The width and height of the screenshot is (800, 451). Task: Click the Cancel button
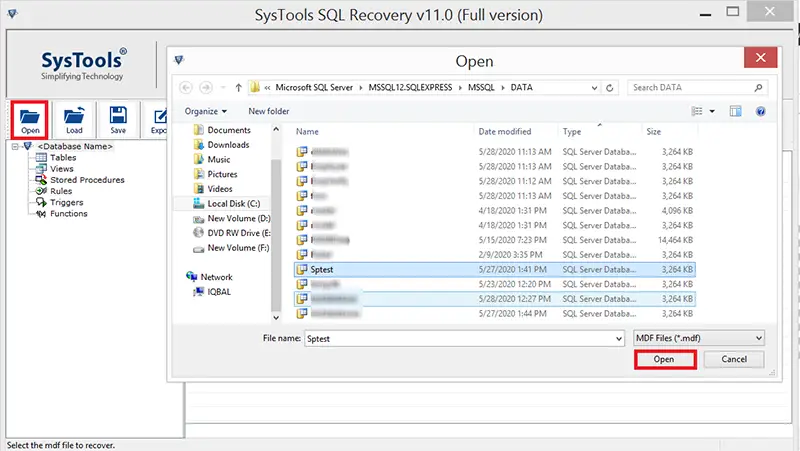coord(734,360)
